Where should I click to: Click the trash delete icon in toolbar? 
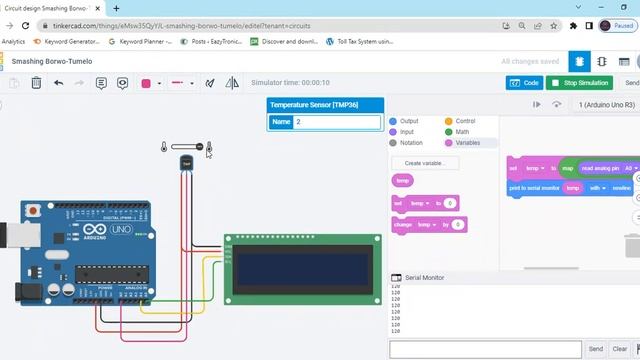pos(36,83)
